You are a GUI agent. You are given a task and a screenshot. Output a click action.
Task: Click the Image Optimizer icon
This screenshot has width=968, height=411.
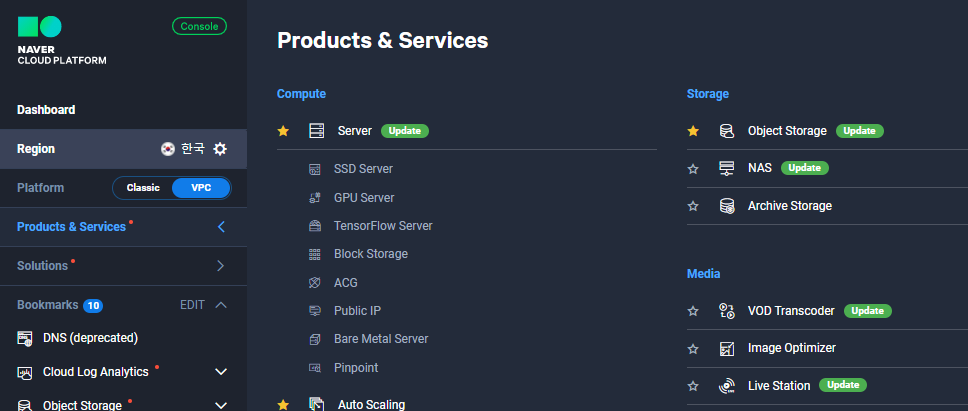(727, 349)
